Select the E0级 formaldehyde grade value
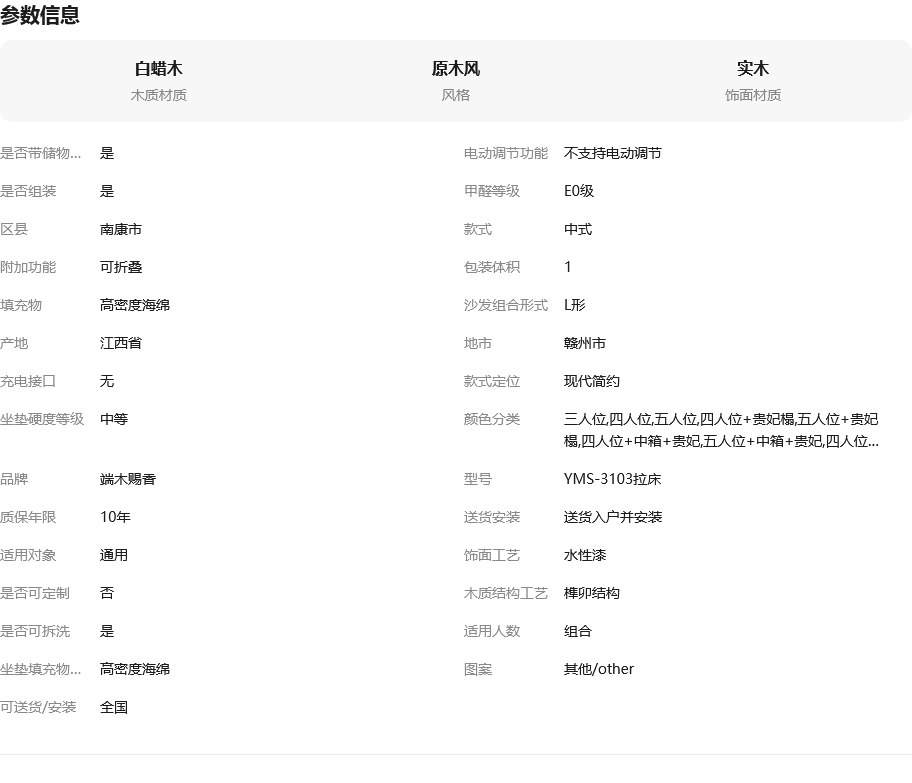Screen dimensions: 912x783 579,191
